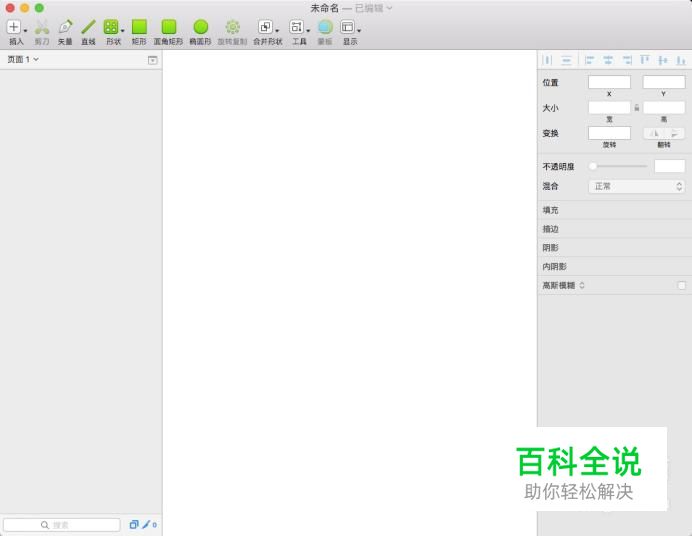
Task: Enable the 高斯模糊 blur checkbox
Action: click(x=681, y=285)
